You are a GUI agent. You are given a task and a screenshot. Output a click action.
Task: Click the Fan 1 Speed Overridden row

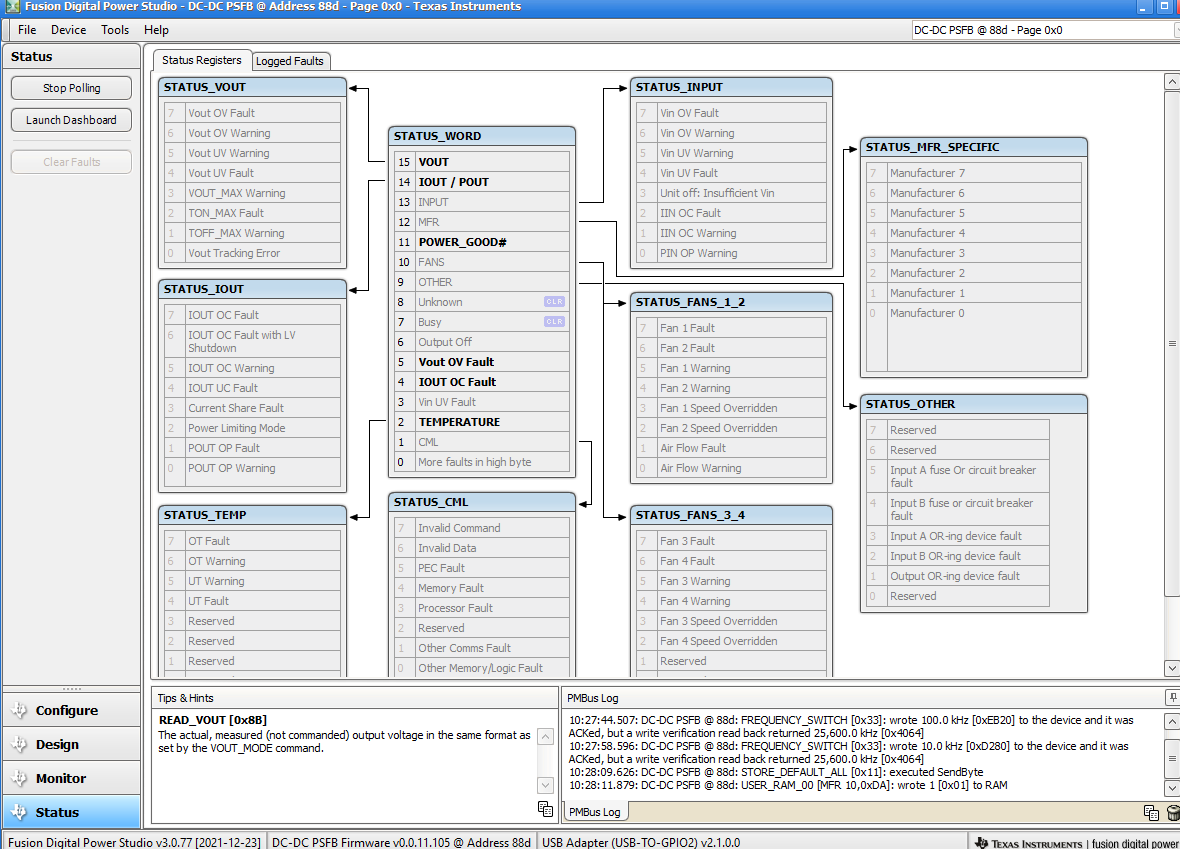tap(731, 408)
